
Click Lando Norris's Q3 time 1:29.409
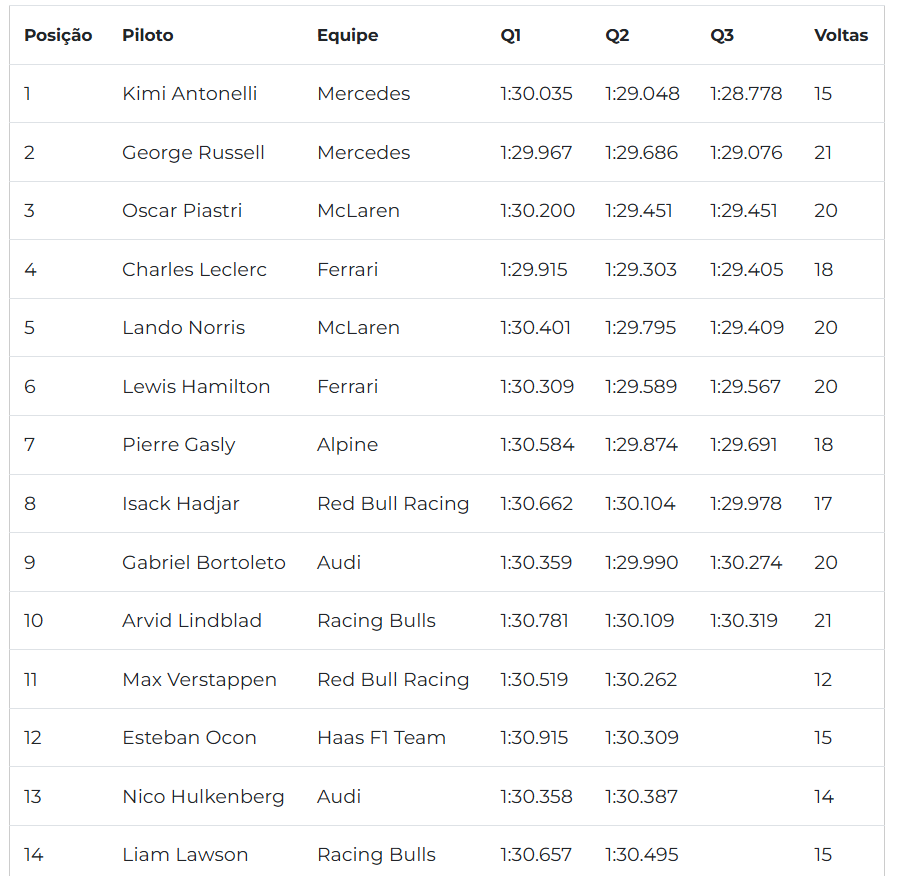747,328
